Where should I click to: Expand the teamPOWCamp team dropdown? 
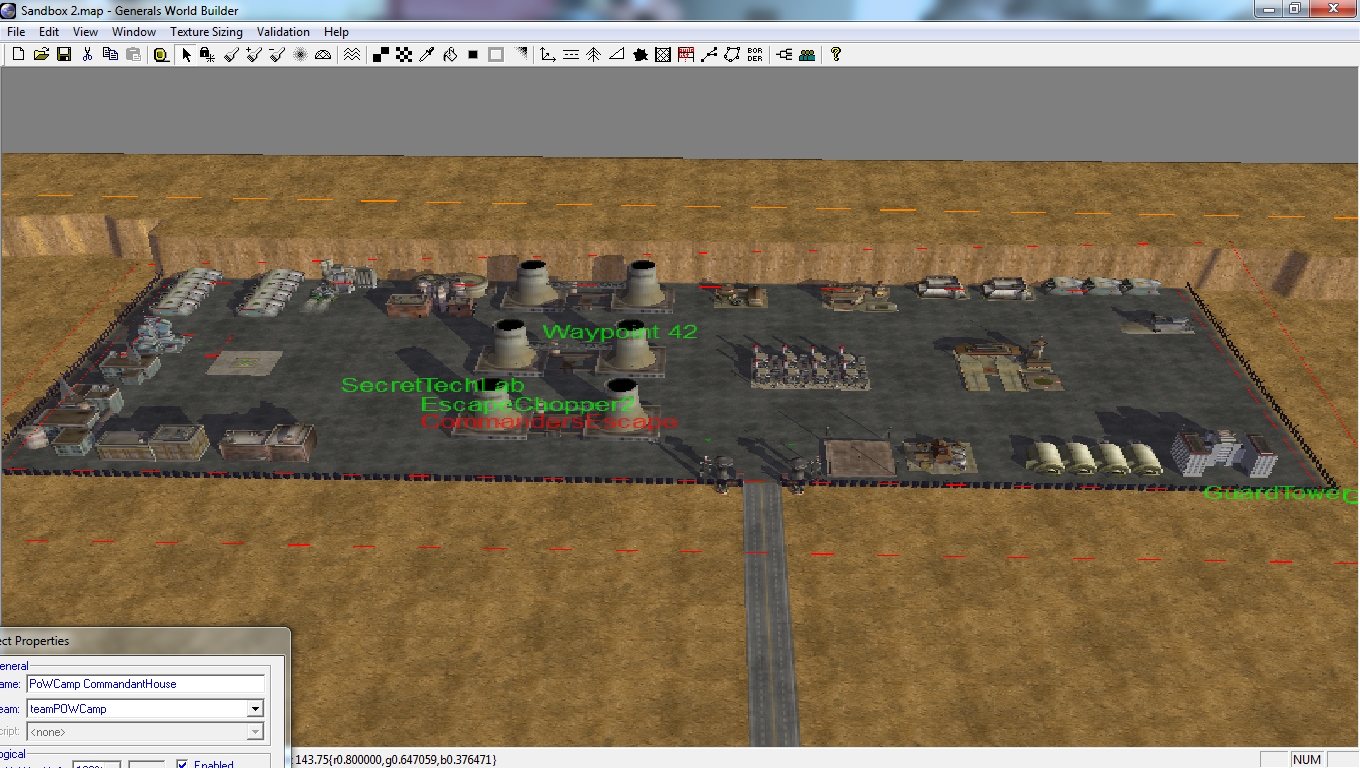[255, 709]
